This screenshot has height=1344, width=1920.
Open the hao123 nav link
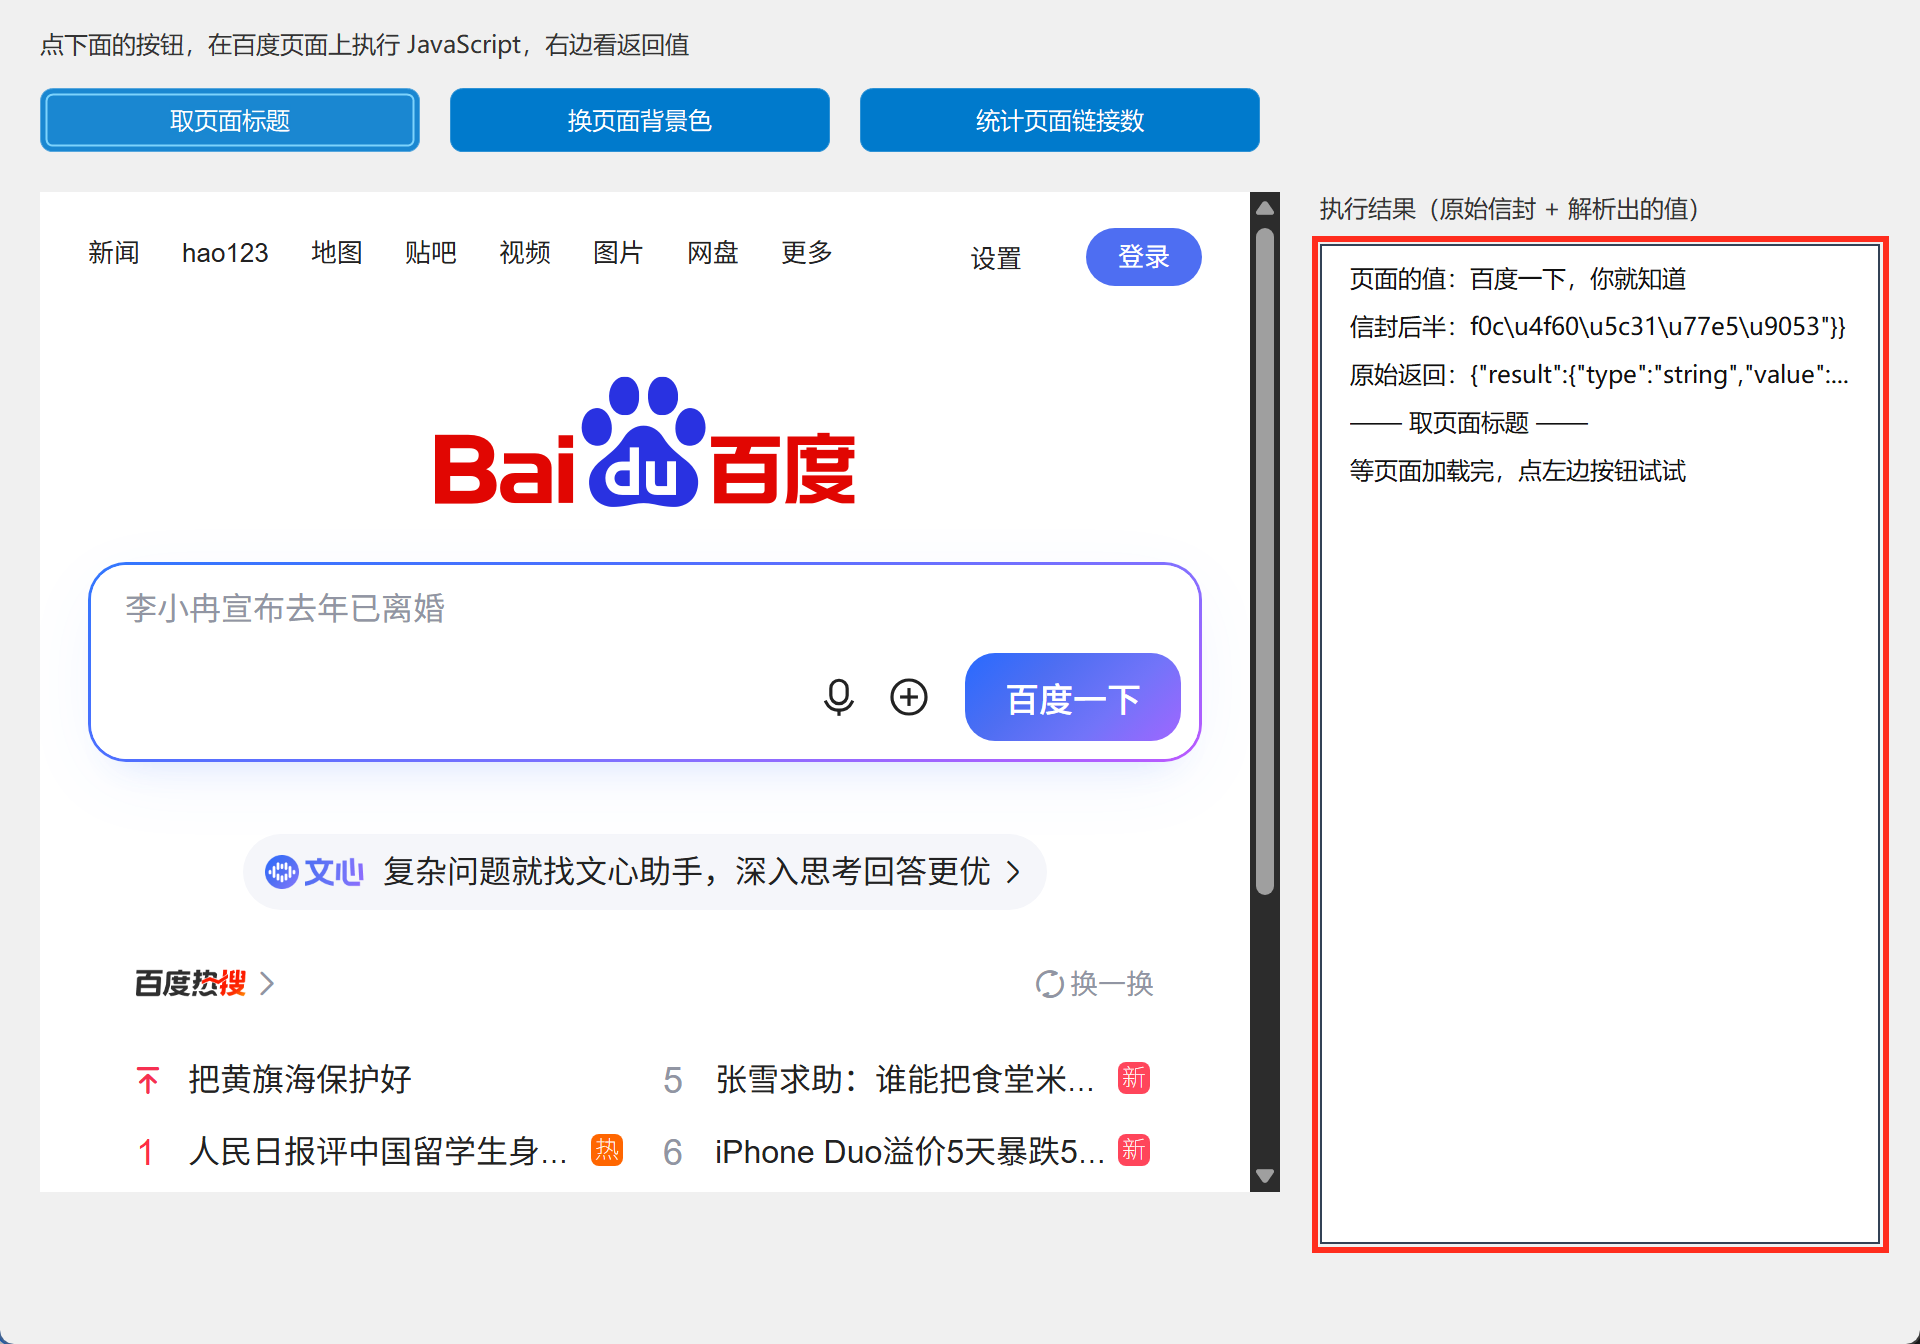(225, 253)
